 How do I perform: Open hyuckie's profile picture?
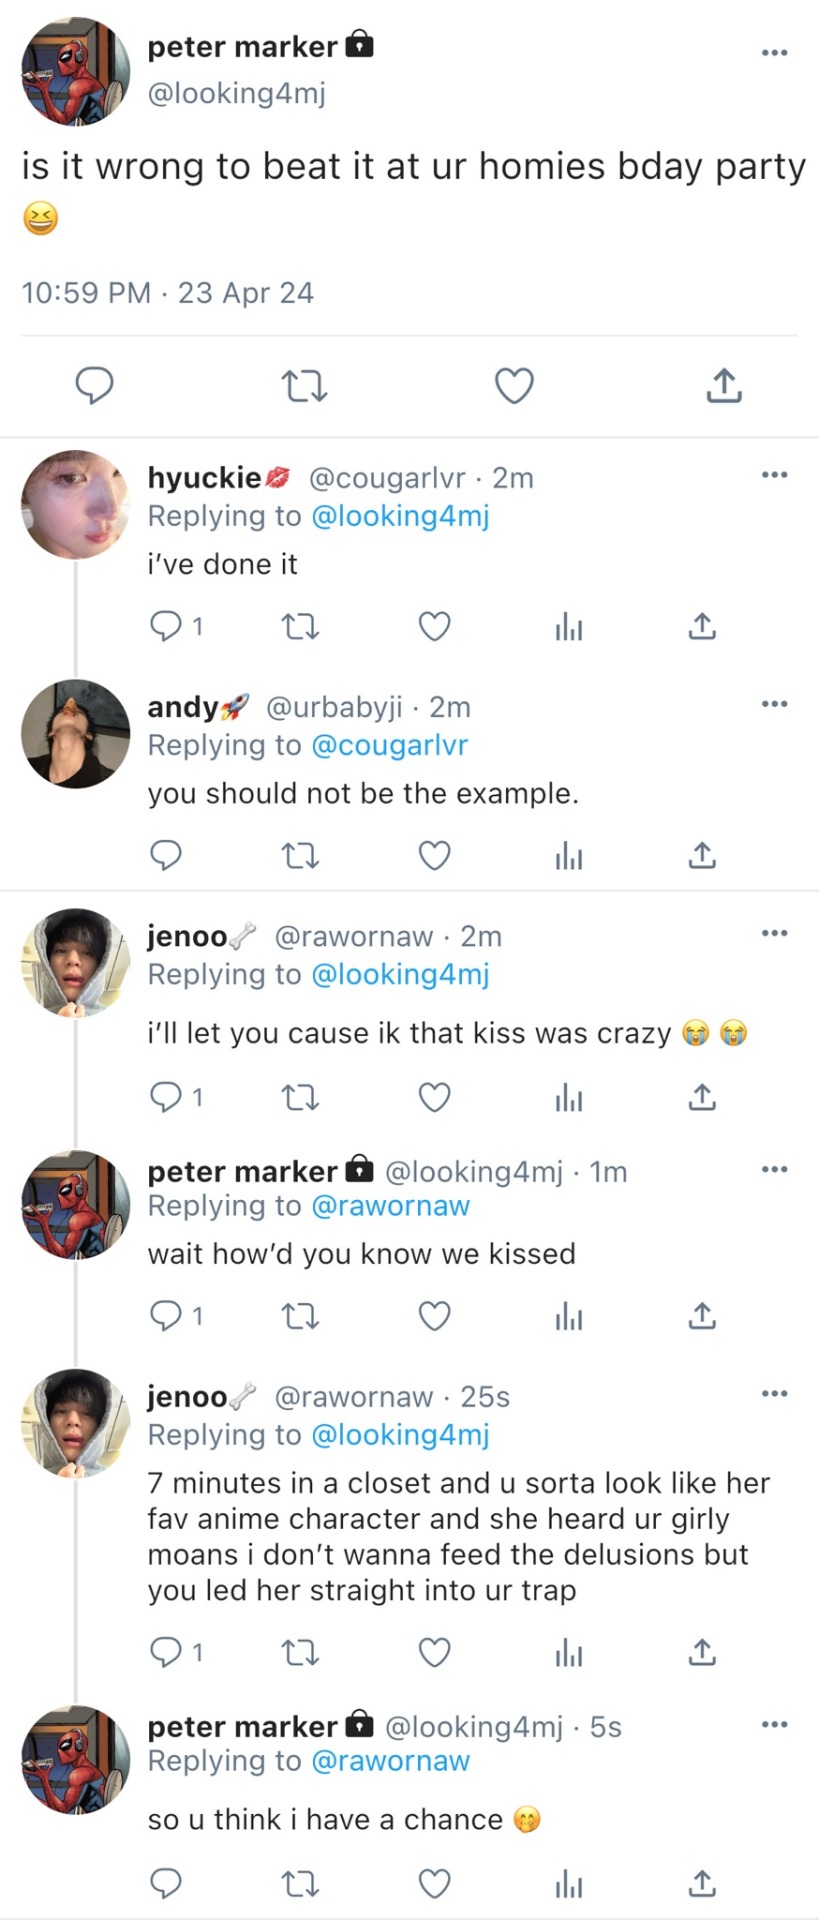pos(76,505)
